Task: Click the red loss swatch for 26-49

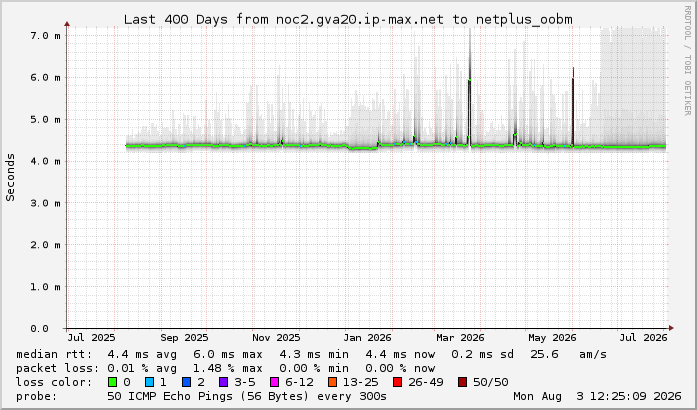Action: pyautogui.click(x=397, y=382)
